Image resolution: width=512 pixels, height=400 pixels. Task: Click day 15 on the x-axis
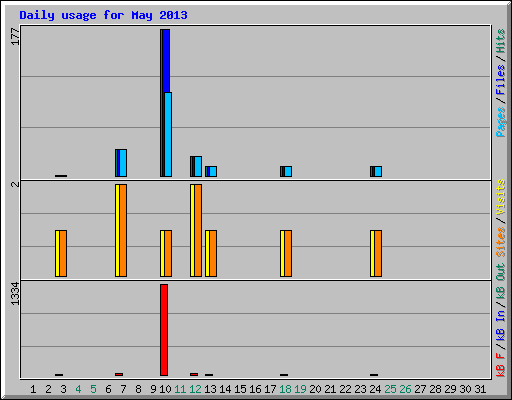(240, 389)
